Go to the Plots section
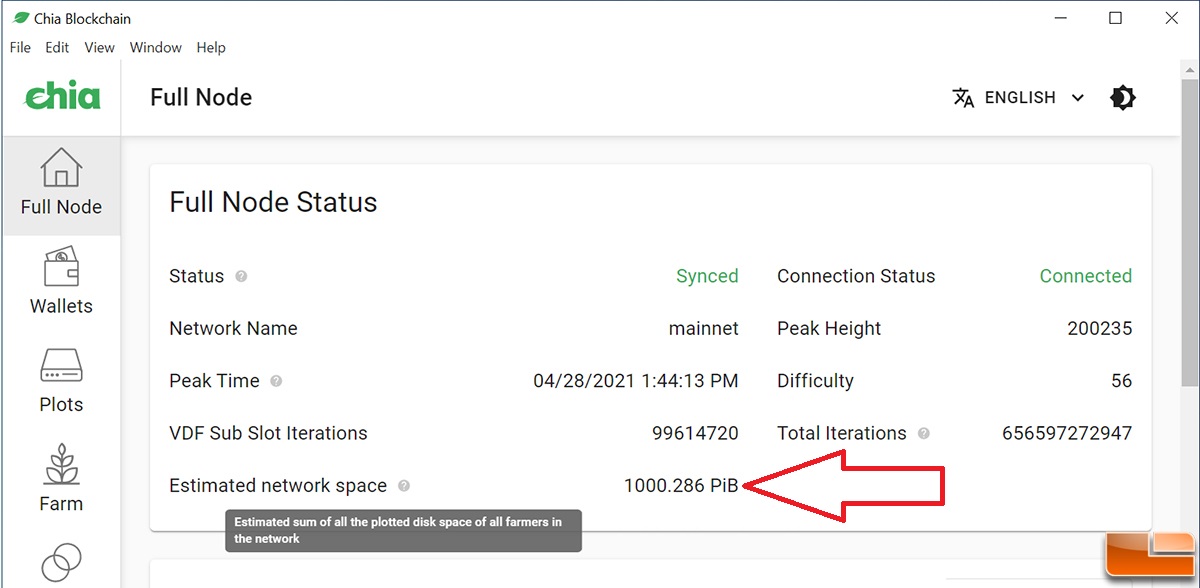Viewport: 1200px width, 588px height. 61,382
